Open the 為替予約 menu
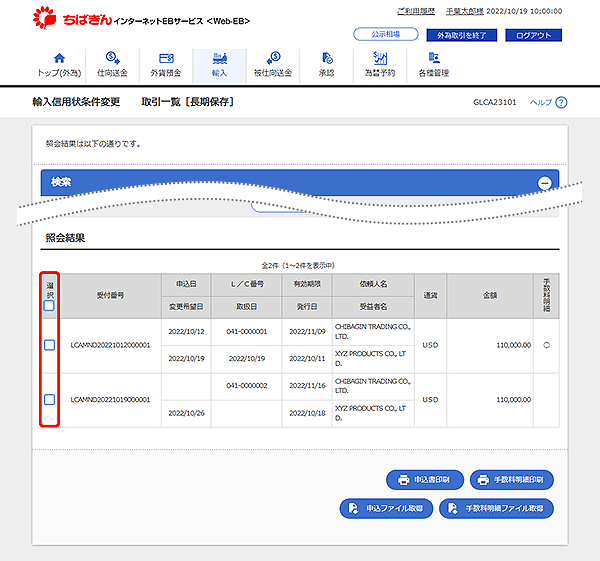 (x=380, y=65)
